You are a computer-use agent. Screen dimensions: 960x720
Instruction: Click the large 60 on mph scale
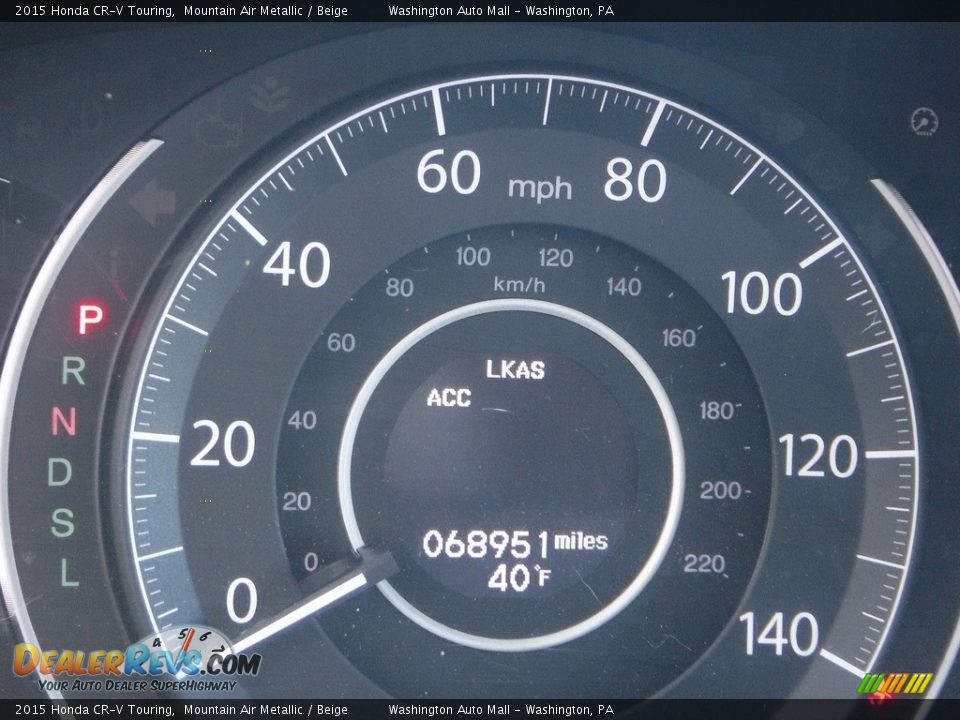[x=449, y=172]
